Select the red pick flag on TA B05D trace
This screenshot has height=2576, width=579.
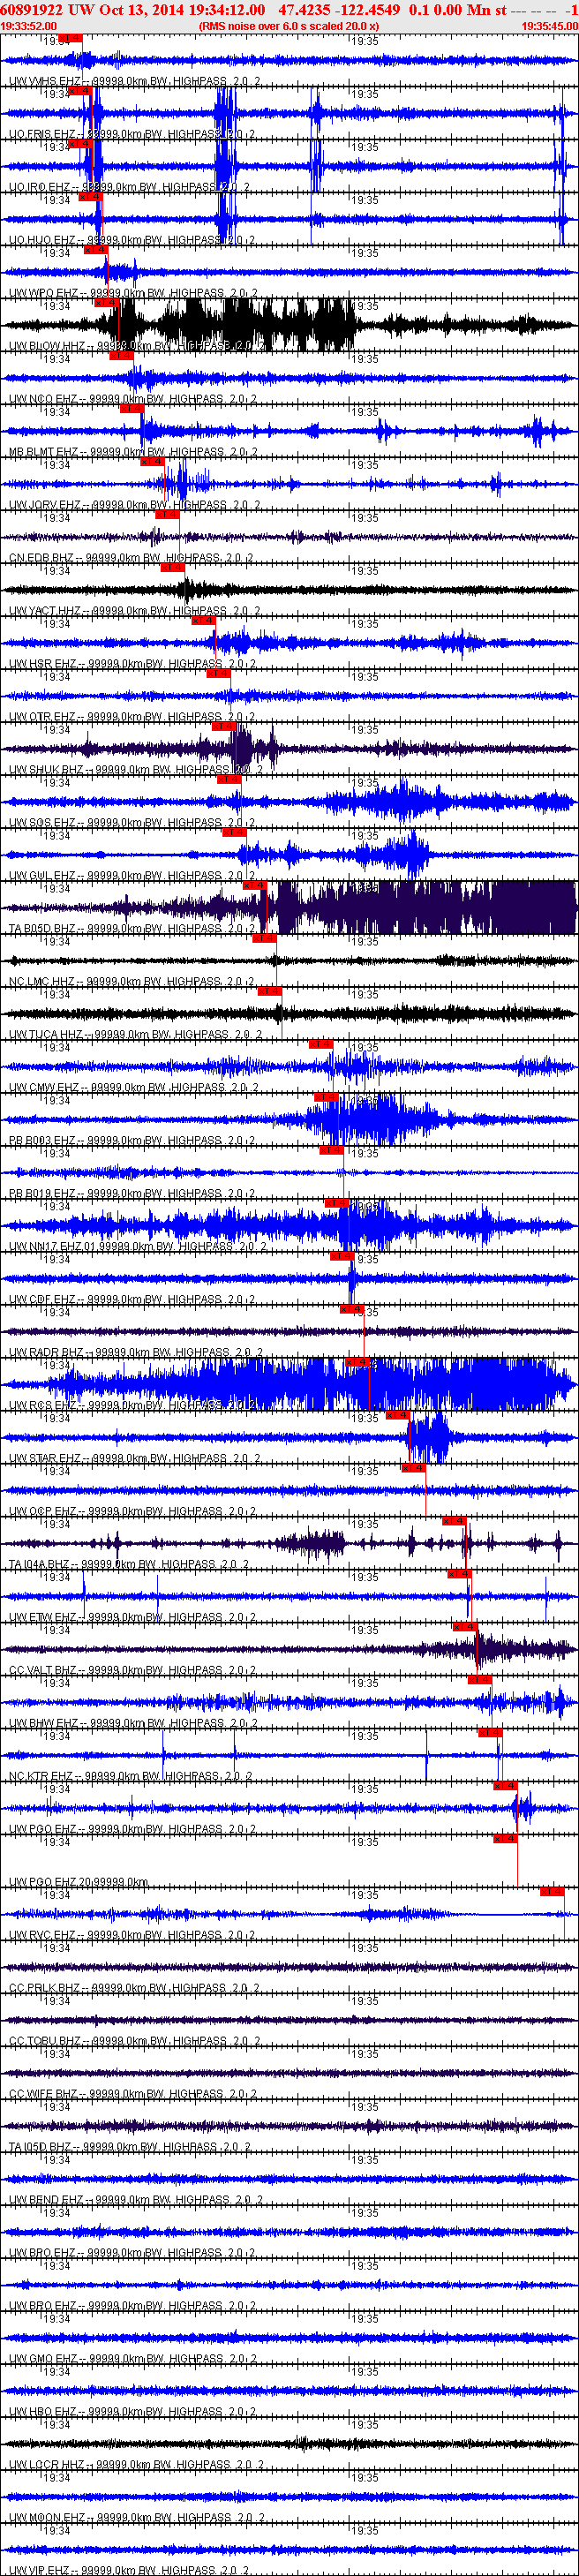point(254,885)
